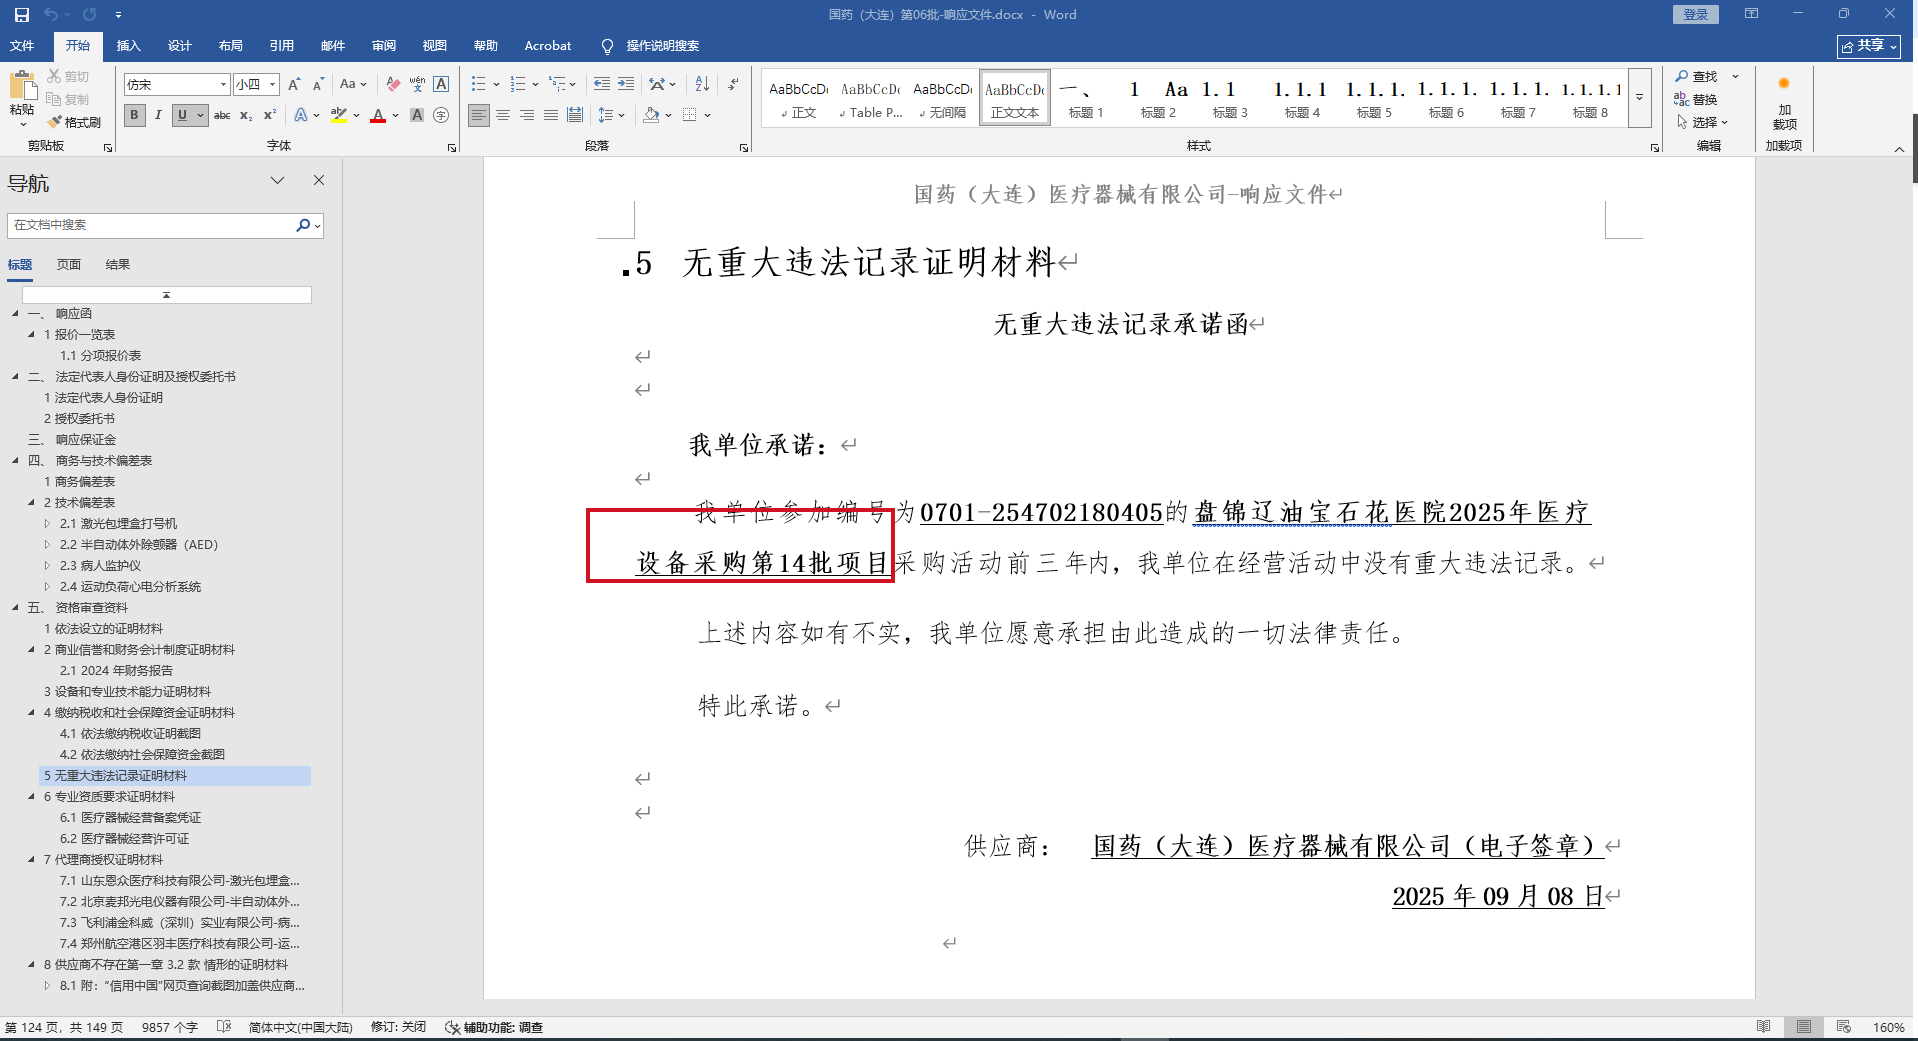Apply the 无间隔 style from the gallery

click(943, 98)
